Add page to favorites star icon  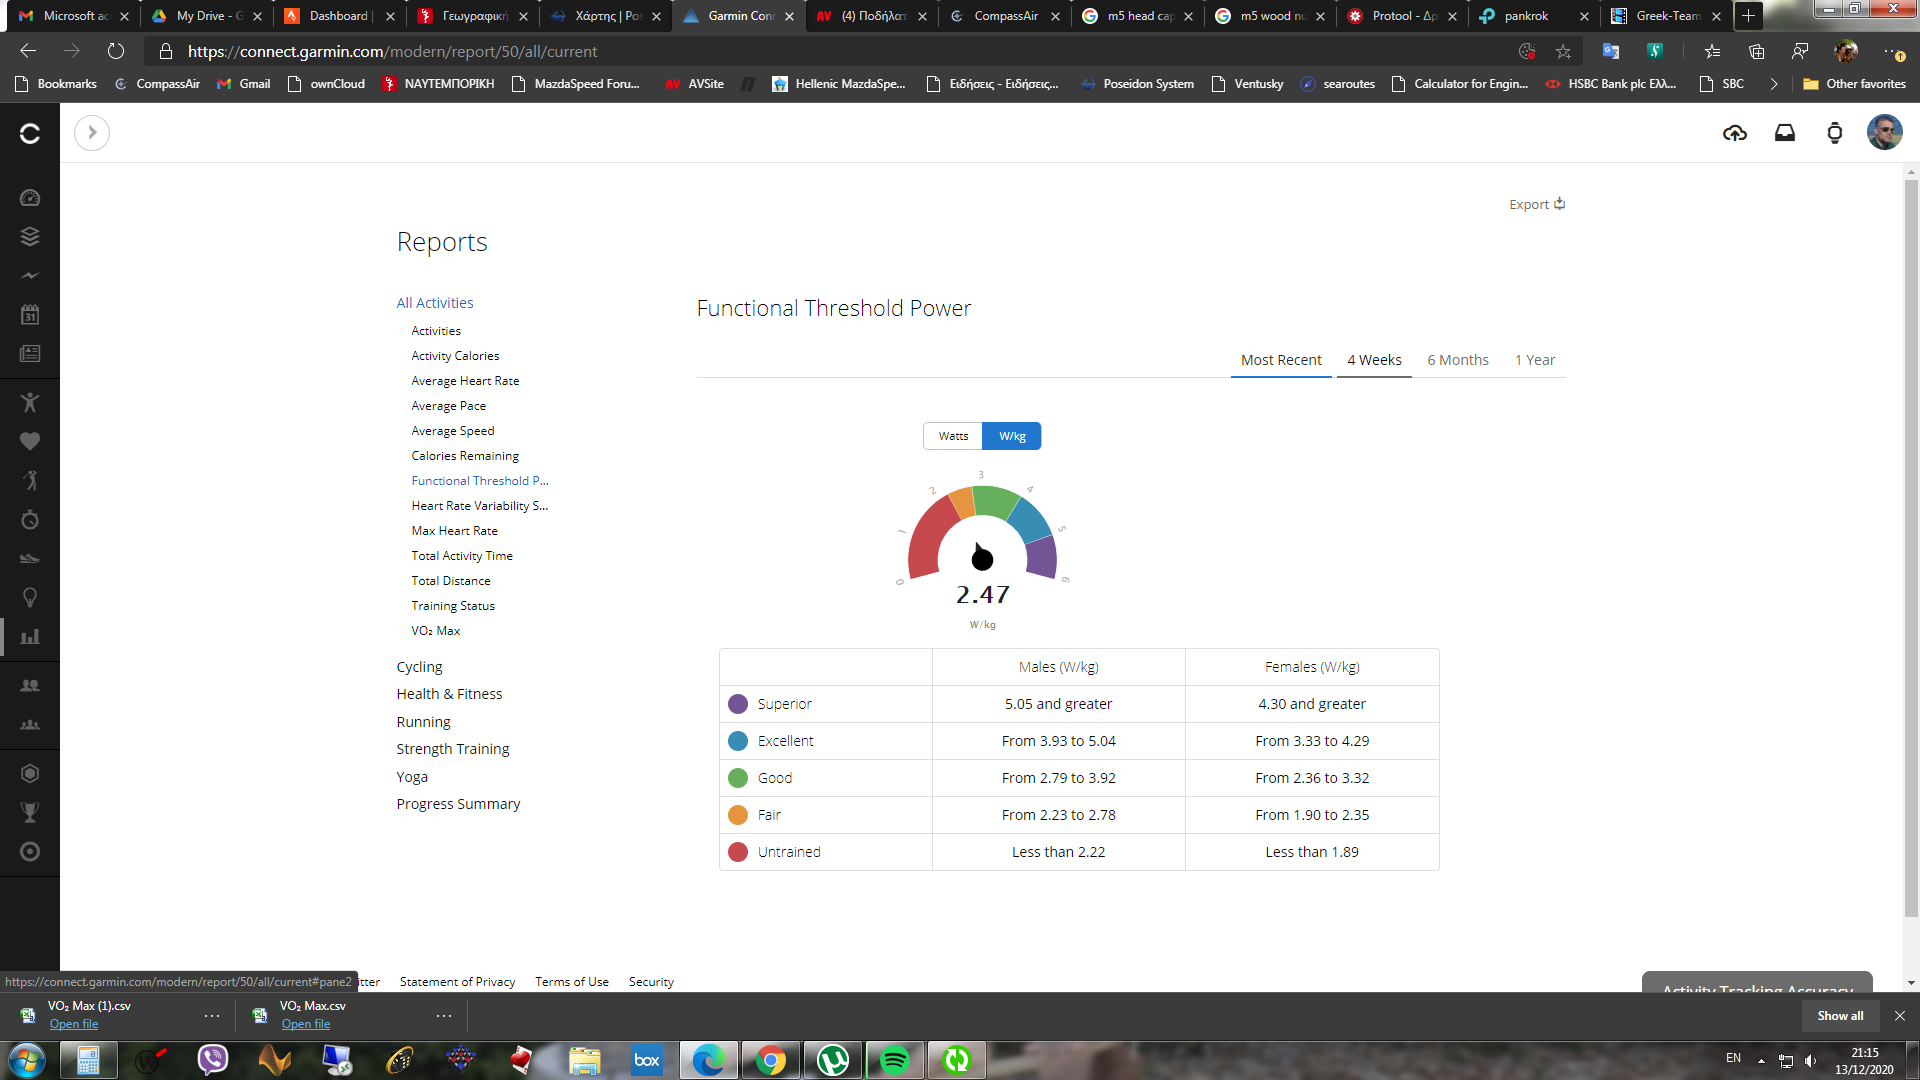[1563, 51]
